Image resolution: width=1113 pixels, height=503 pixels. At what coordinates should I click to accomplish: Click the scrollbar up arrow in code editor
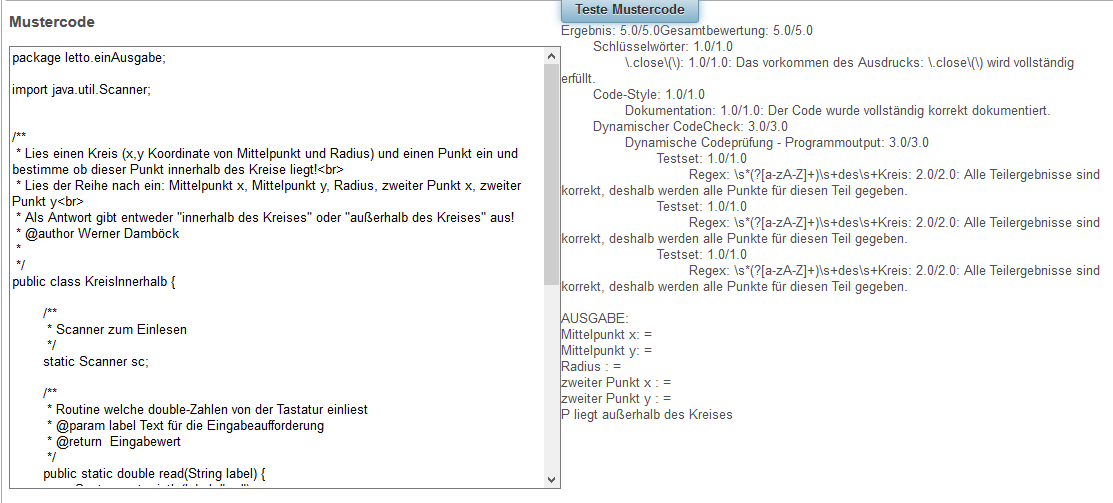point(552,54)
